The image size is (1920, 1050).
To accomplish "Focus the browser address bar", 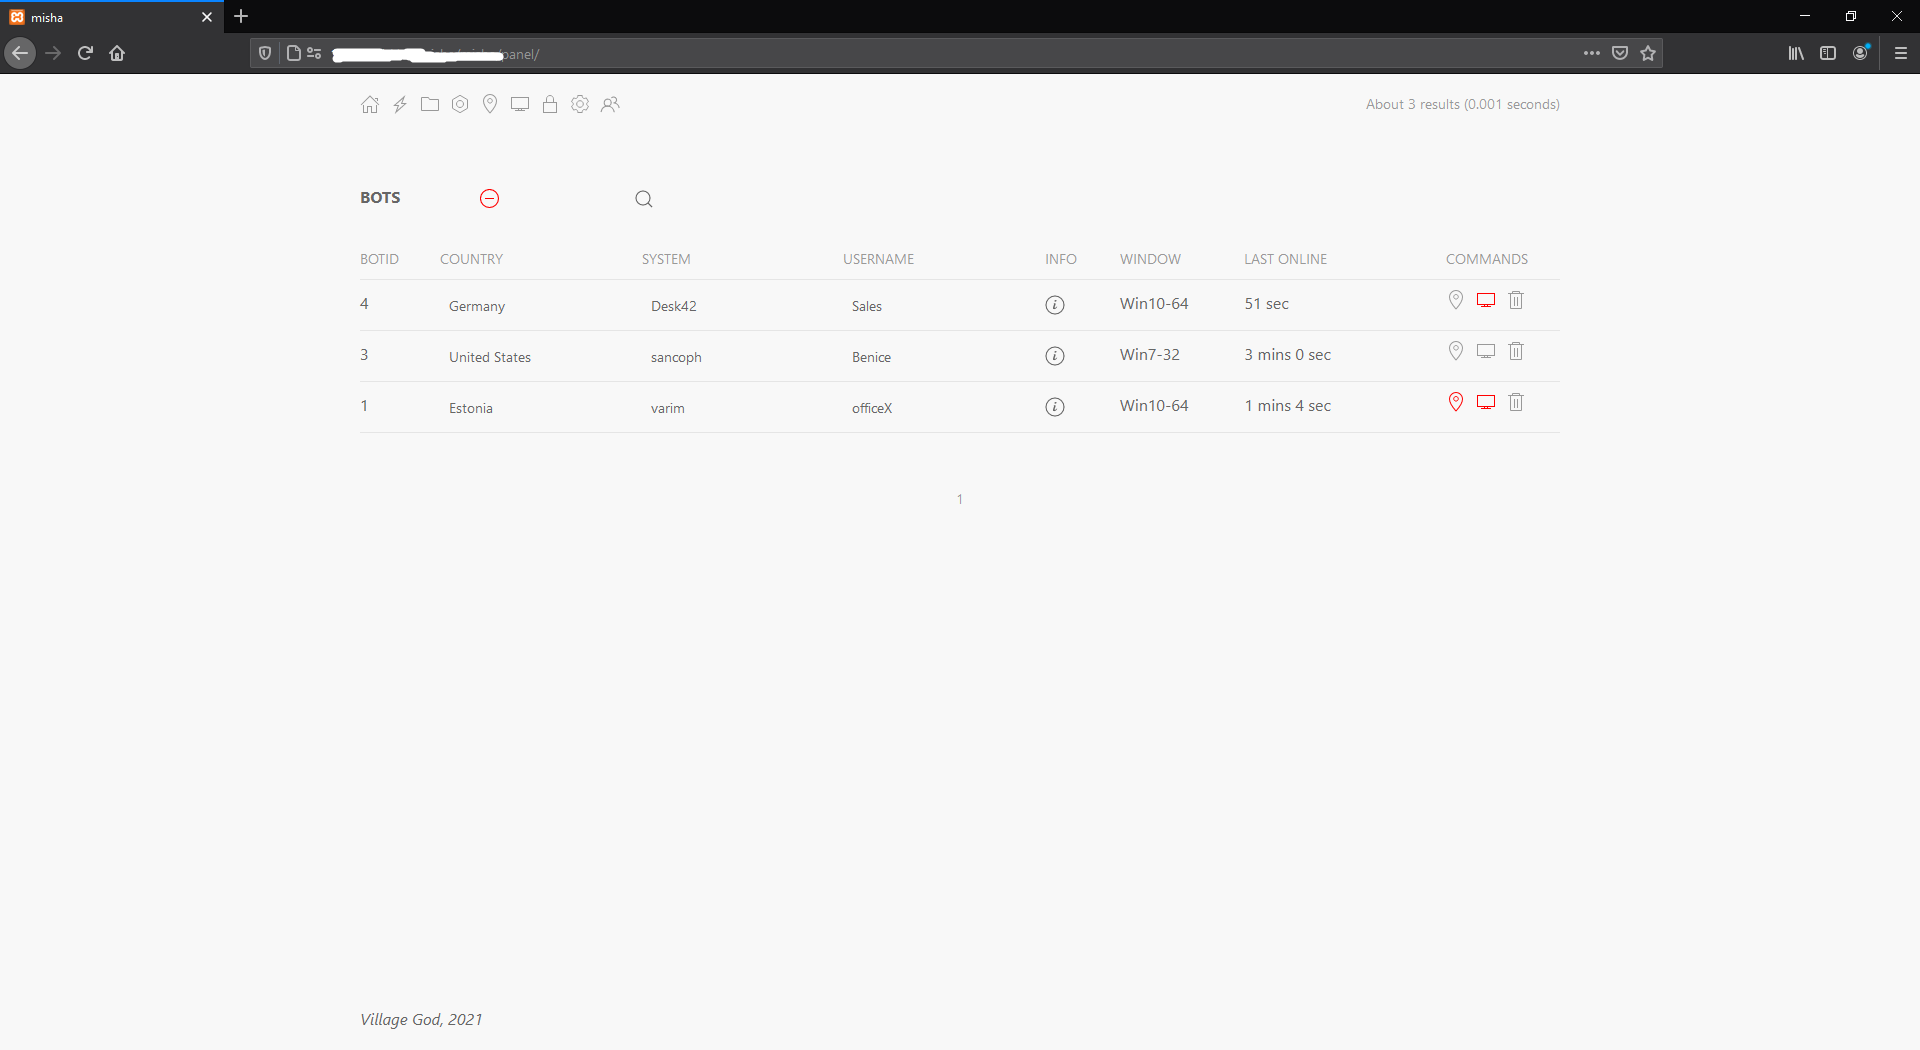I will tap(955, 53).
